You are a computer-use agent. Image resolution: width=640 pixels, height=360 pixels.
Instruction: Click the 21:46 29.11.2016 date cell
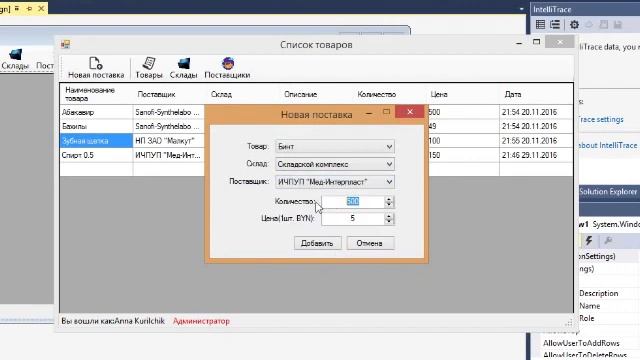pos(536,155)
